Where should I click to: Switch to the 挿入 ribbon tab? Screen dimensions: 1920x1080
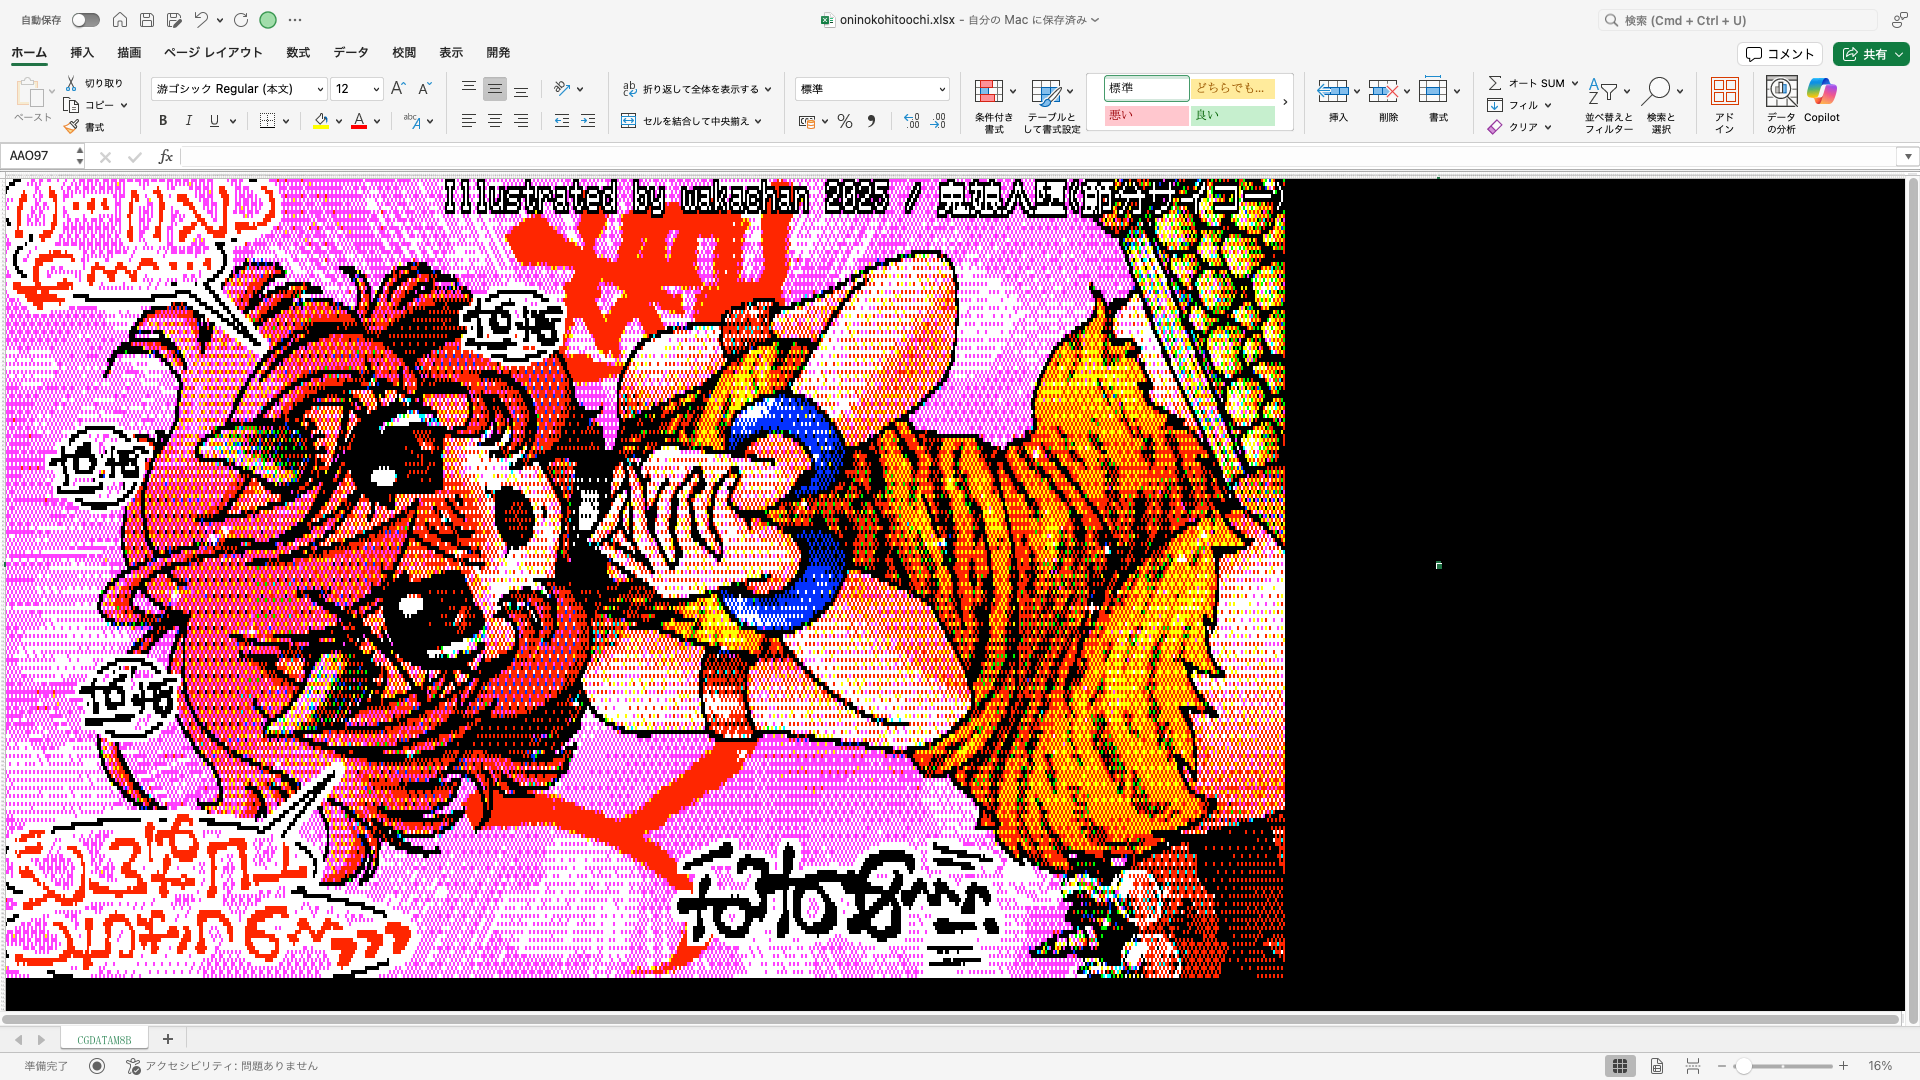(82, 53)
